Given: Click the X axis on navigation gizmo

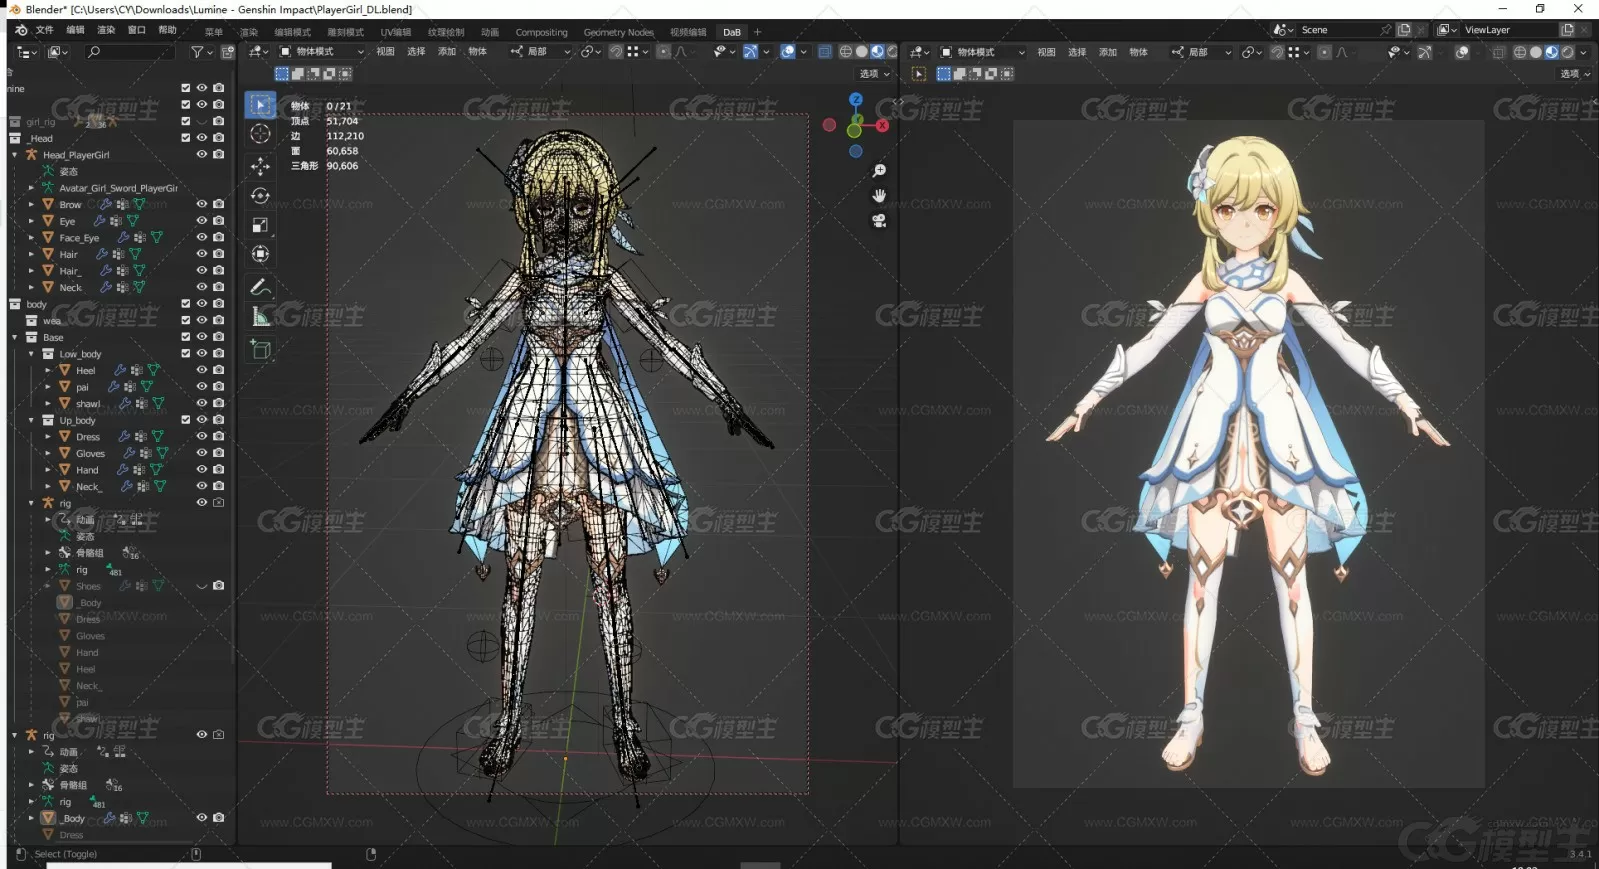Looking at the screenshot, I should click(882, 126).
